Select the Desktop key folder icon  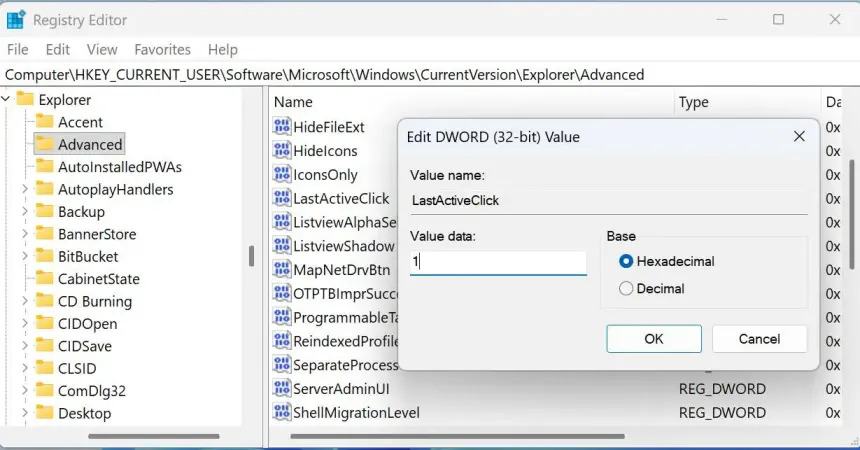pyautogui.click(x=44, y=413)
